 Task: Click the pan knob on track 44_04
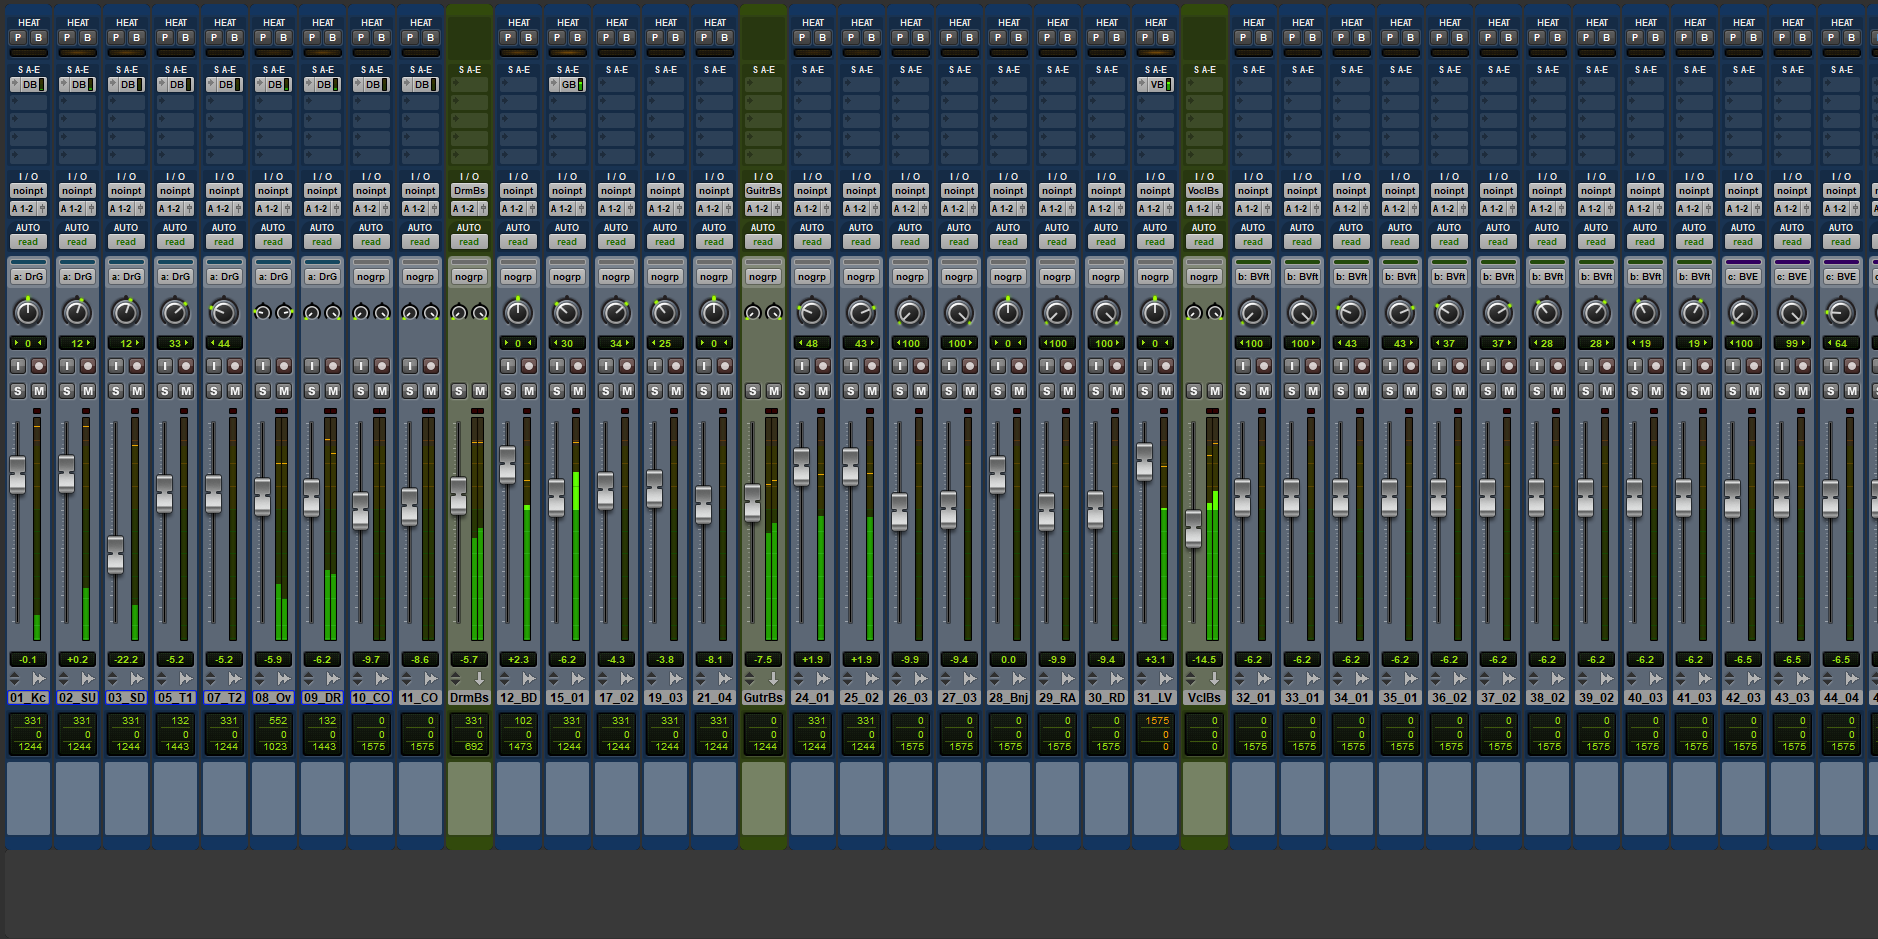coord(1841,313)
